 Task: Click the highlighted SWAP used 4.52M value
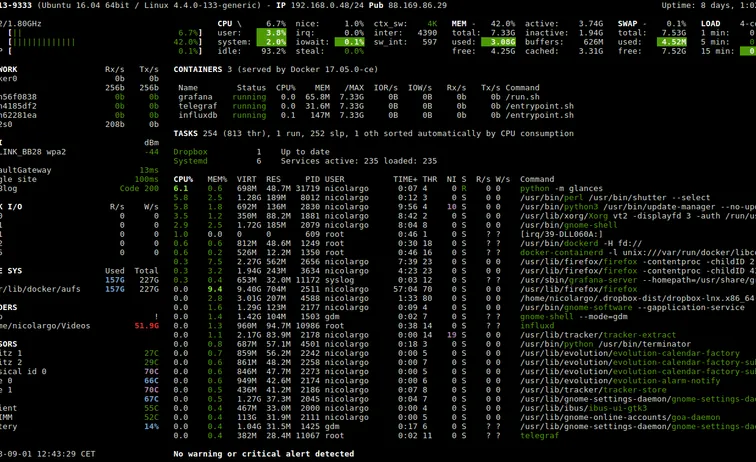pos(672,42)
